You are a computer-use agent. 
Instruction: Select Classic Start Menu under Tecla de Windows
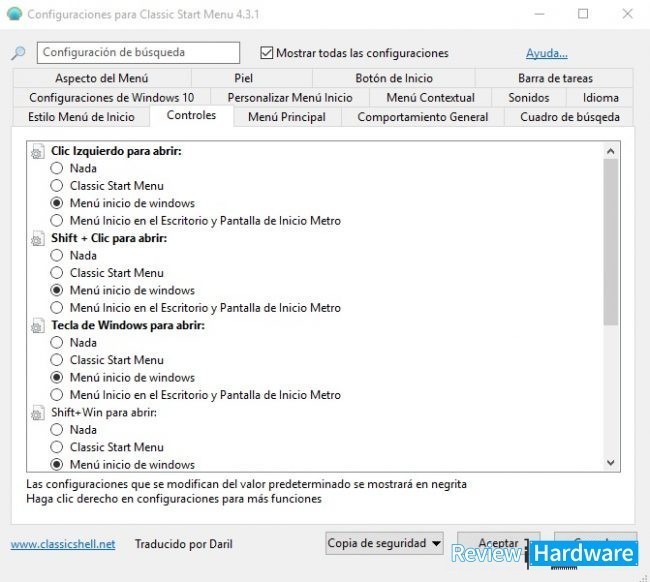[57, 360]
